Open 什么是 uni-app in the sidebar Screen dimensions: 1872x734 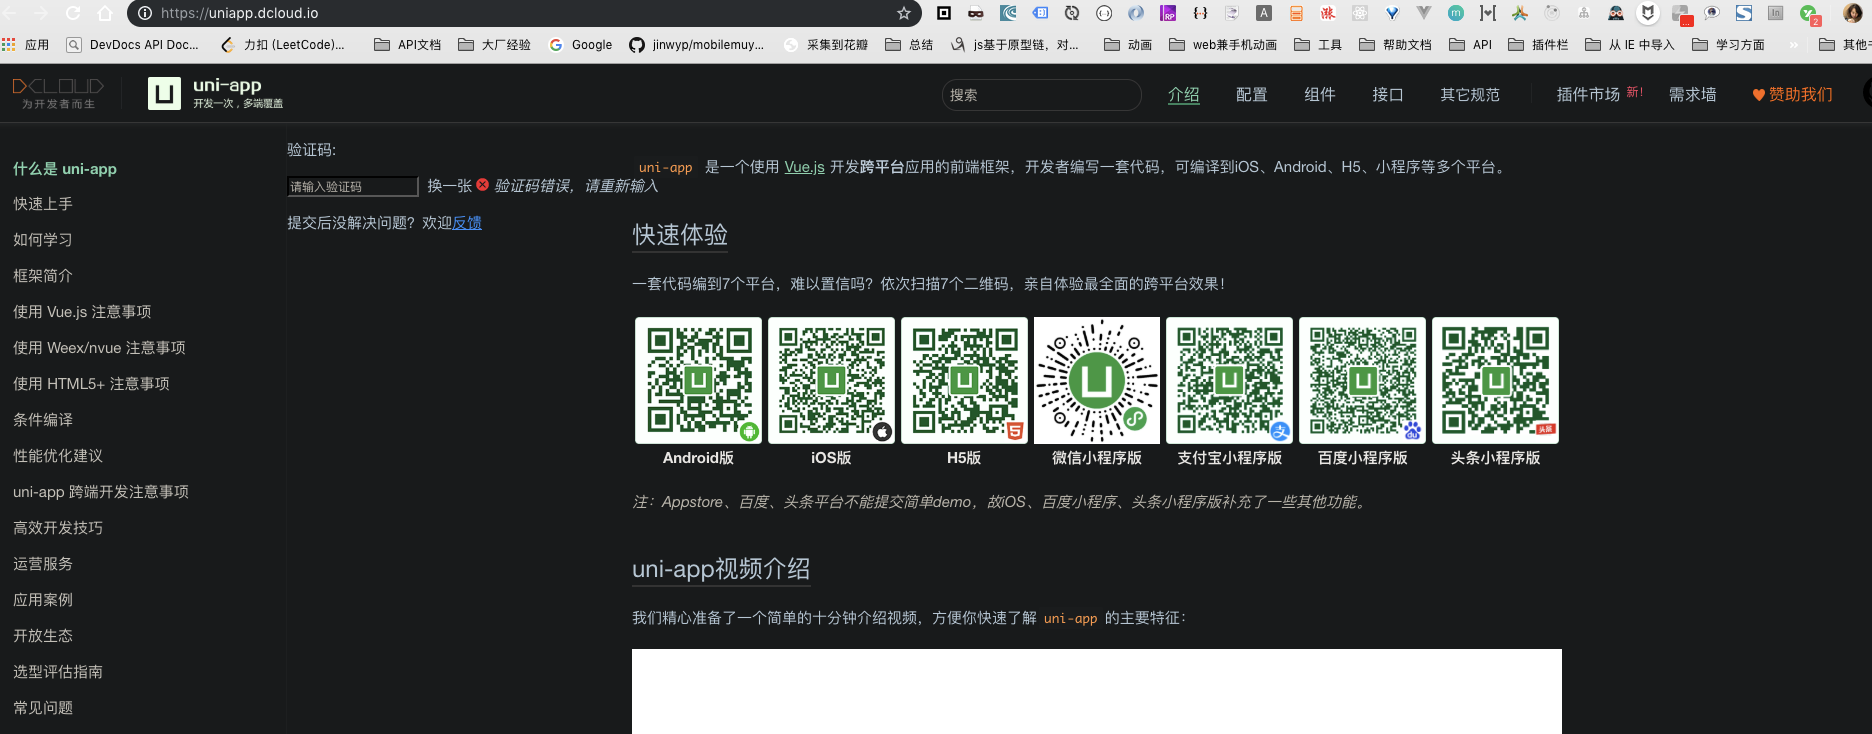65,168
